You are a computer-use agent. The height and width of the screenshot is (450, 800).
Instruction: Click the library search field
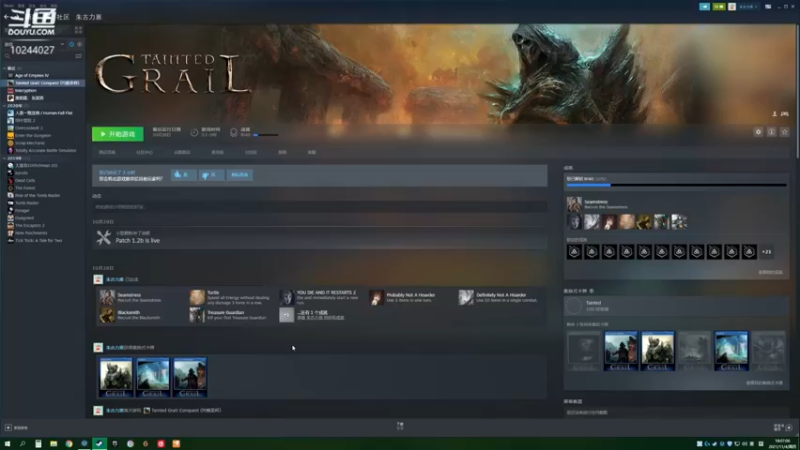pos(38,56)
